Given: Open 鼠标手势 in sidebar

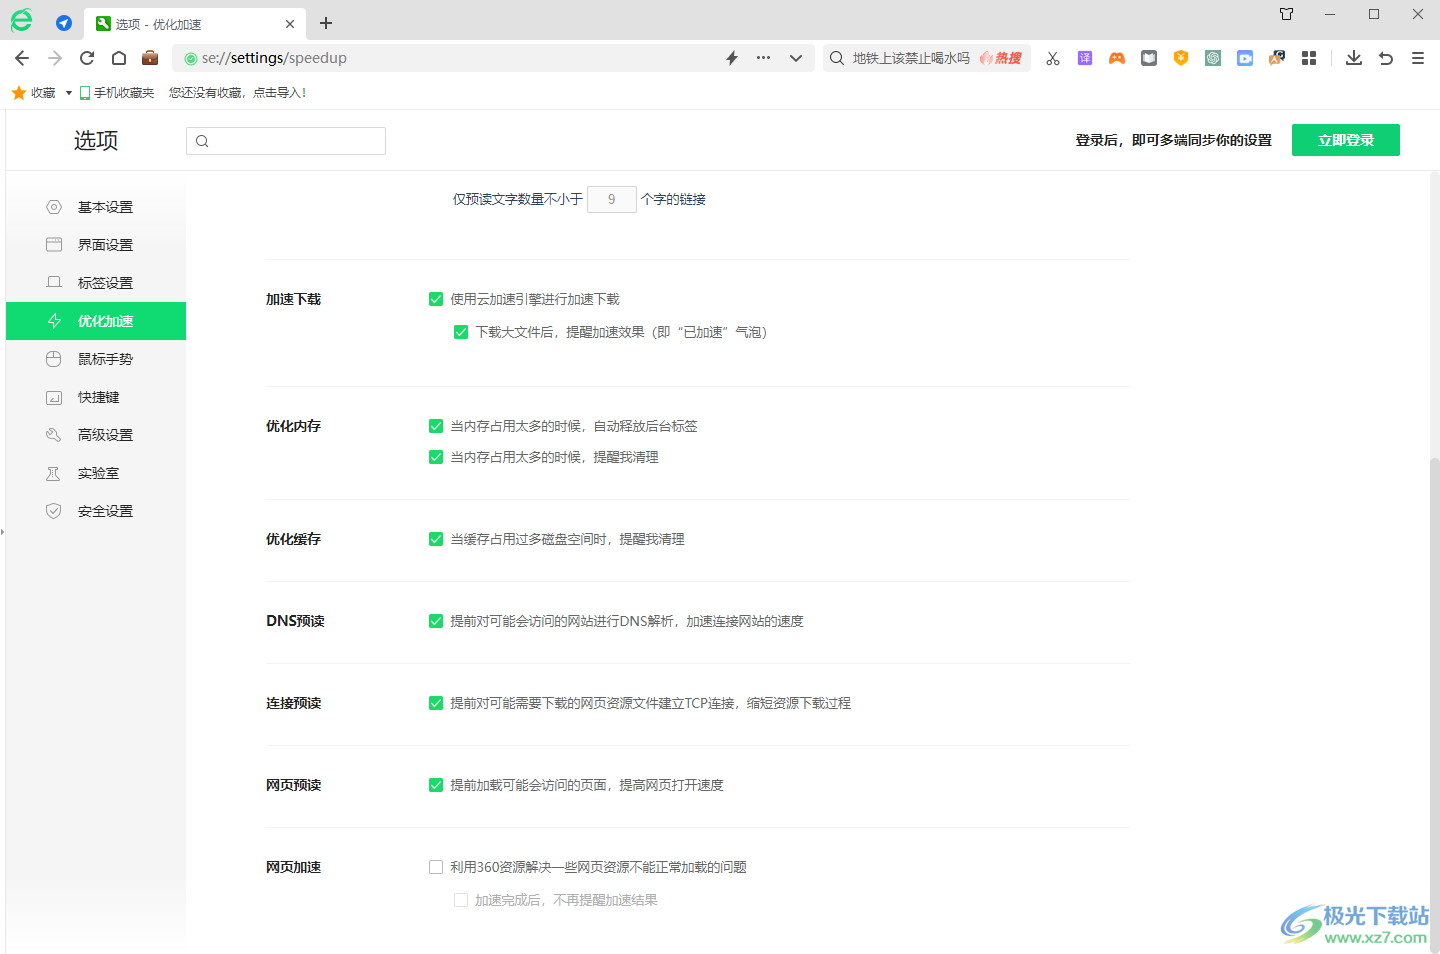Looking at the screenshot, I should click(96, 359).
